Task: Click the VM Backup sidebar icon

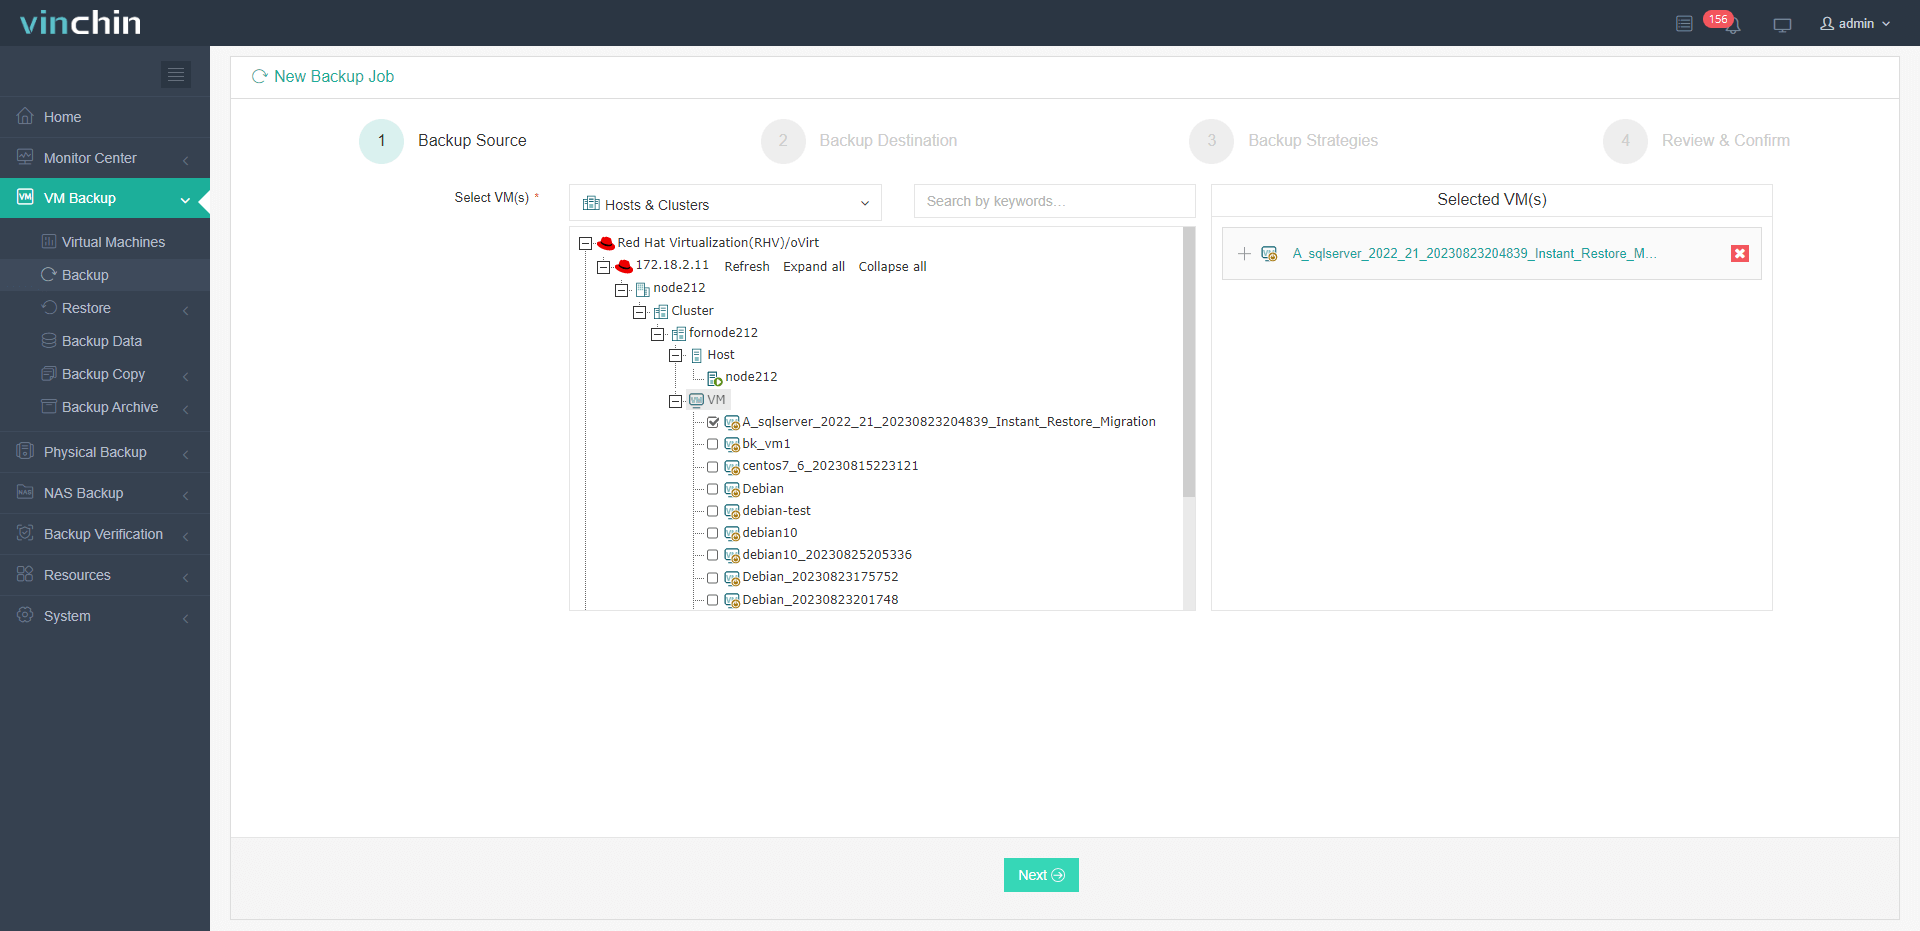Action: [25, 197]
